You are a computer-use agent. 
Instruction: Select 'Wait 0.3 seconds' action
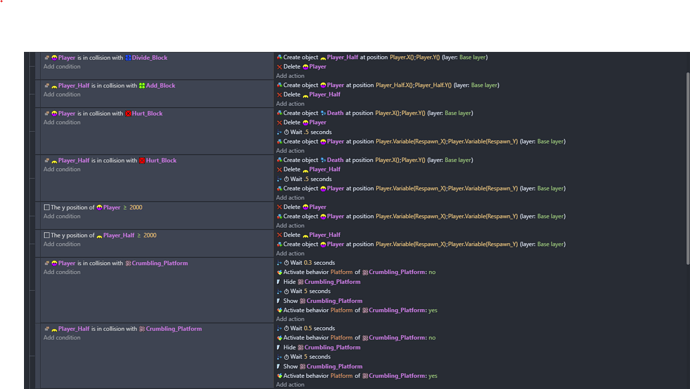306,263
